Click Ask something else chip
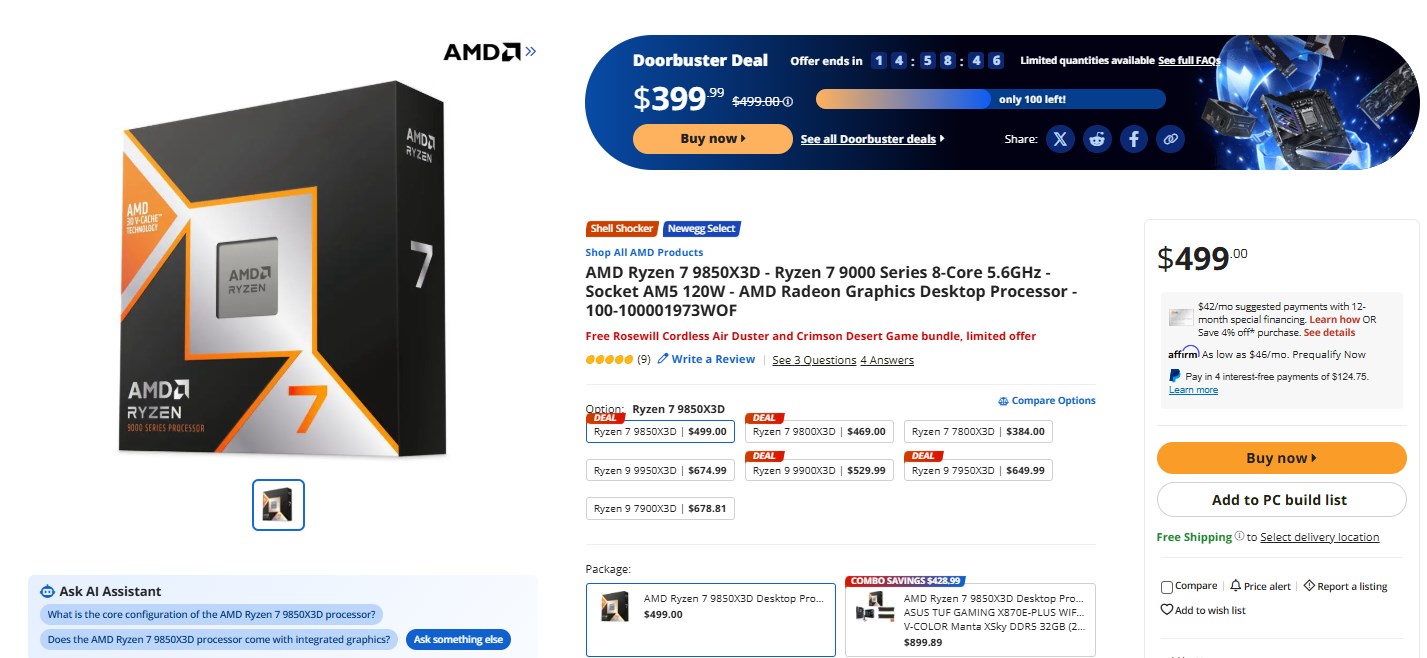 (458, 640)
